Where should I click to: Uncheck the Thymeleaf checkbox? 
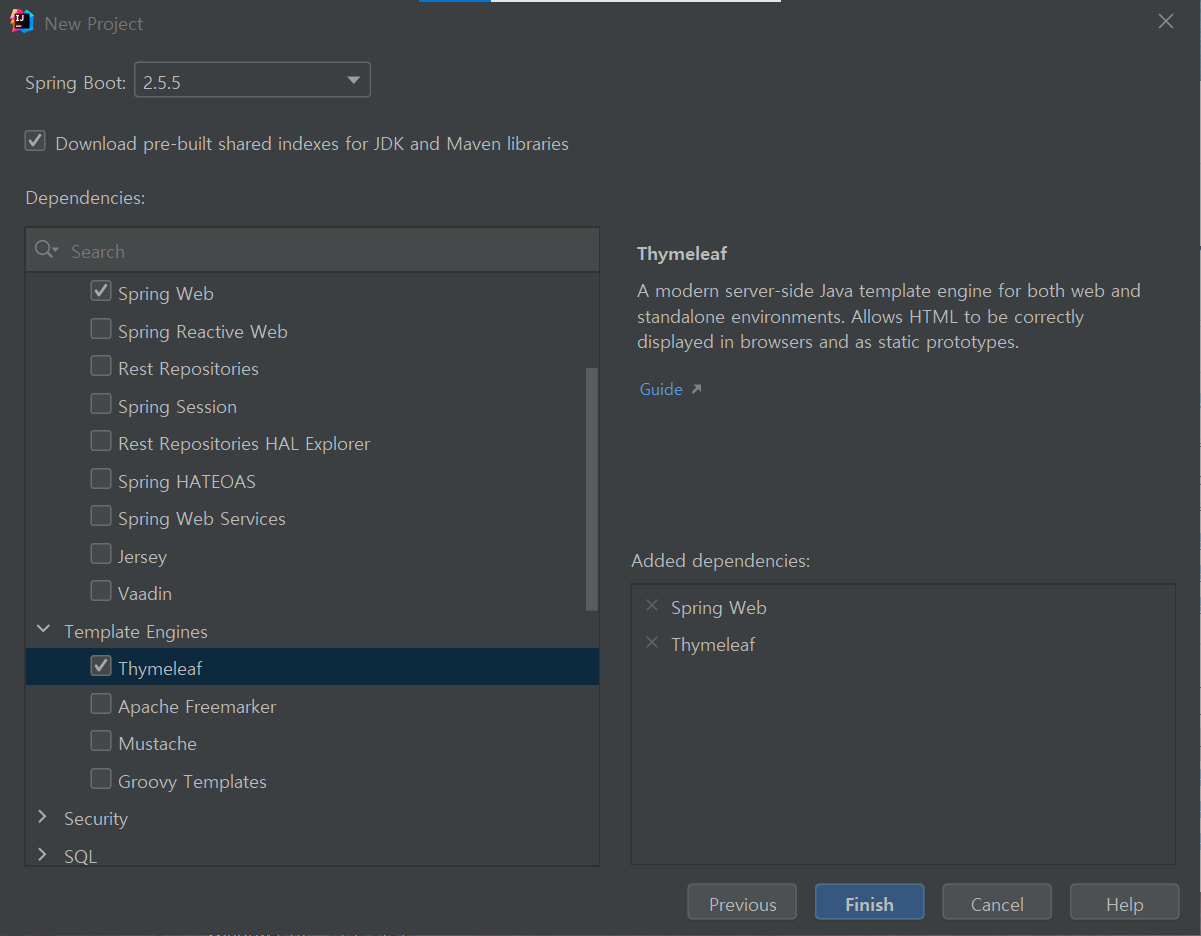pos(101,667)
